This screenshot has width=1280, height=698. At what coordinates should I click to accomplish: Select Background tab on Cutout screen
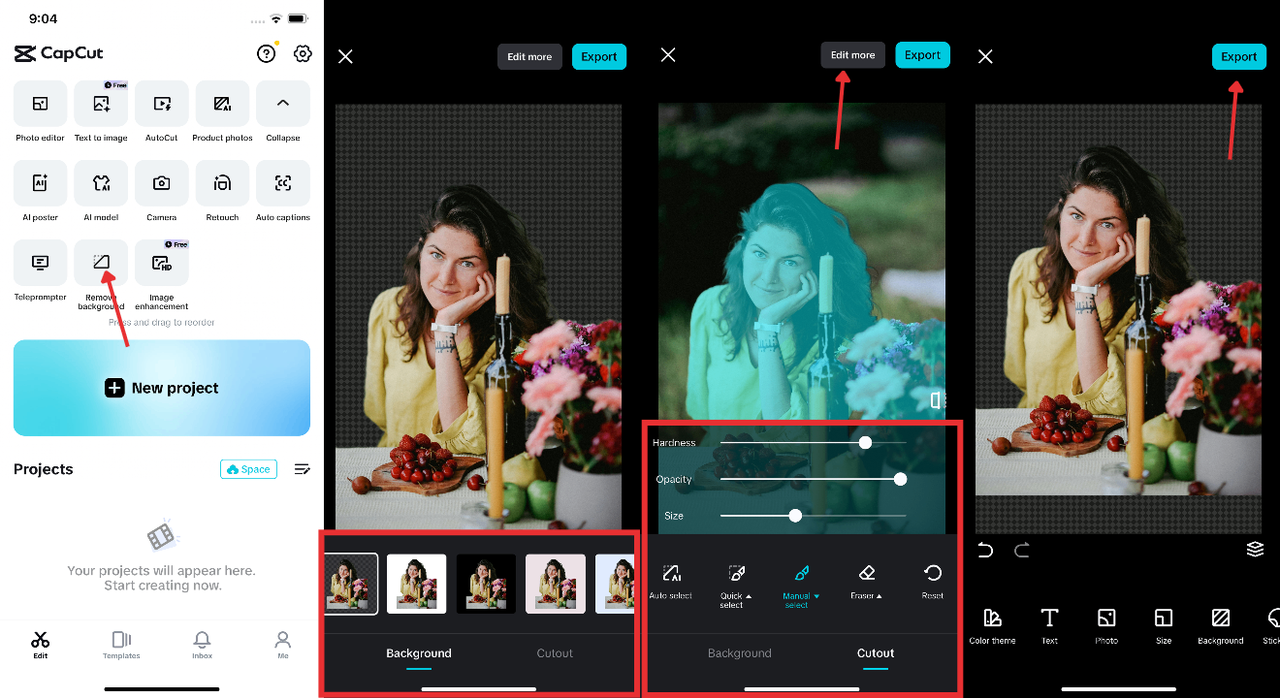click(740, 654)
